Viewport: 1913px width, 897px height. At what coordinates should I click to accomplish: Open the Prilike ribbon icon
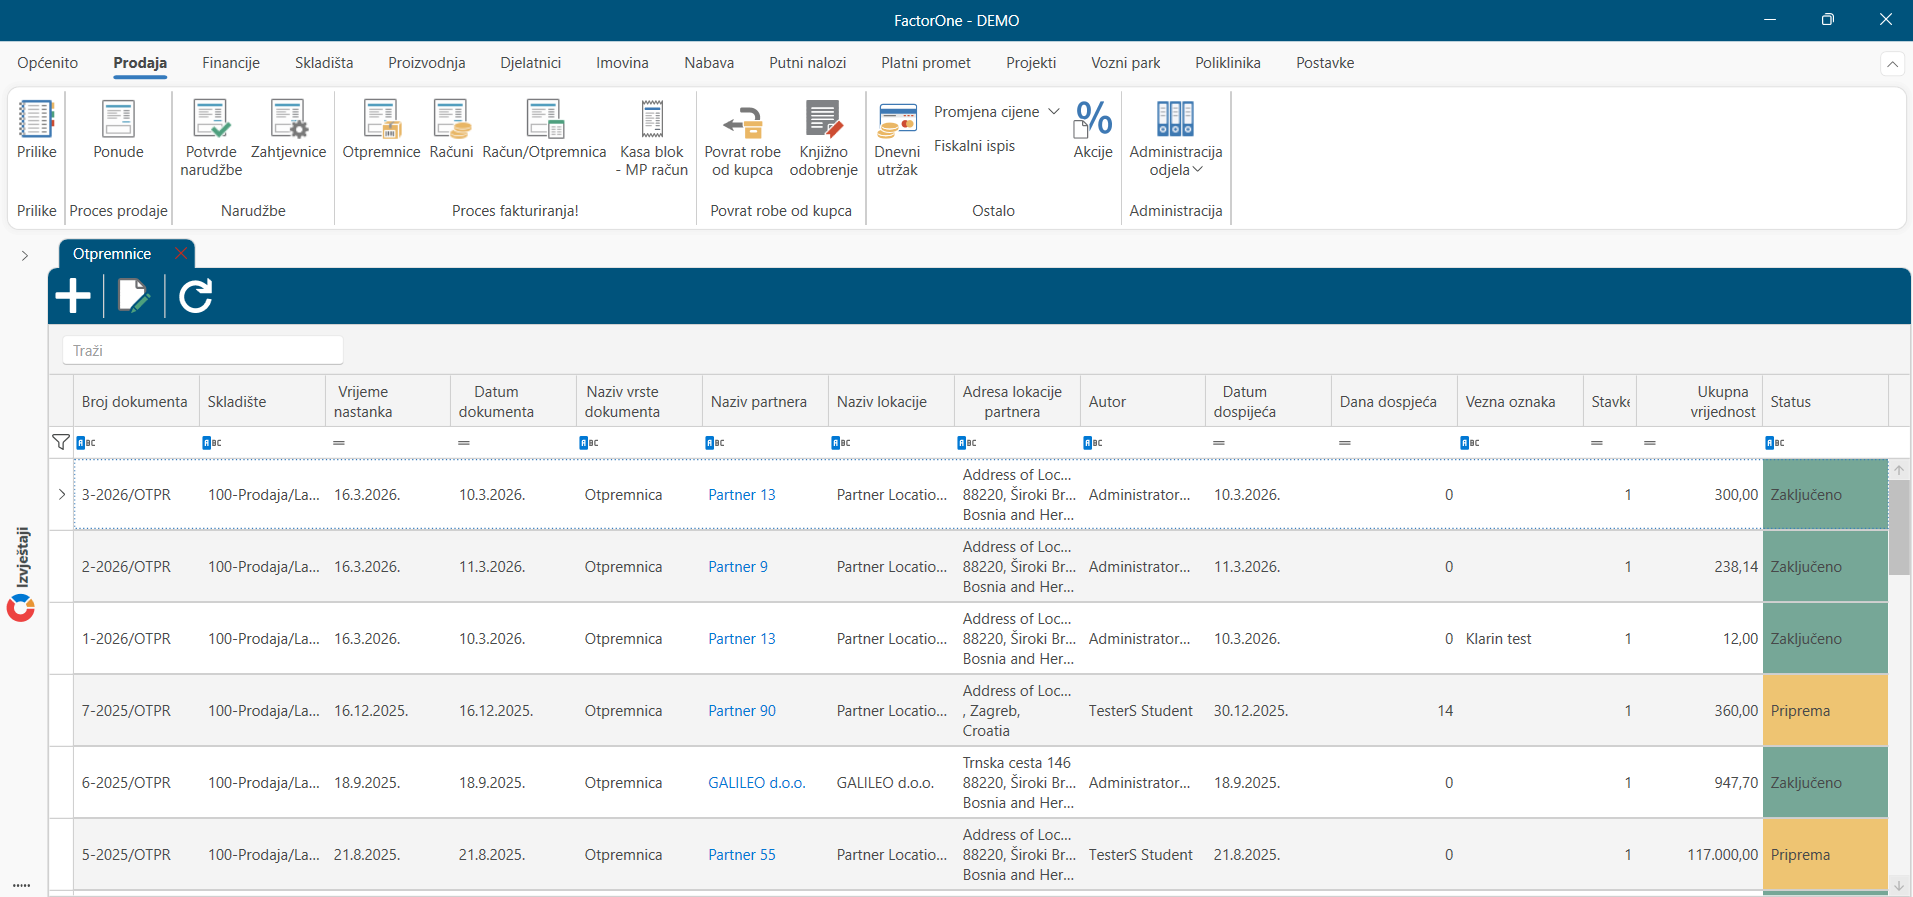coord(37,130)
